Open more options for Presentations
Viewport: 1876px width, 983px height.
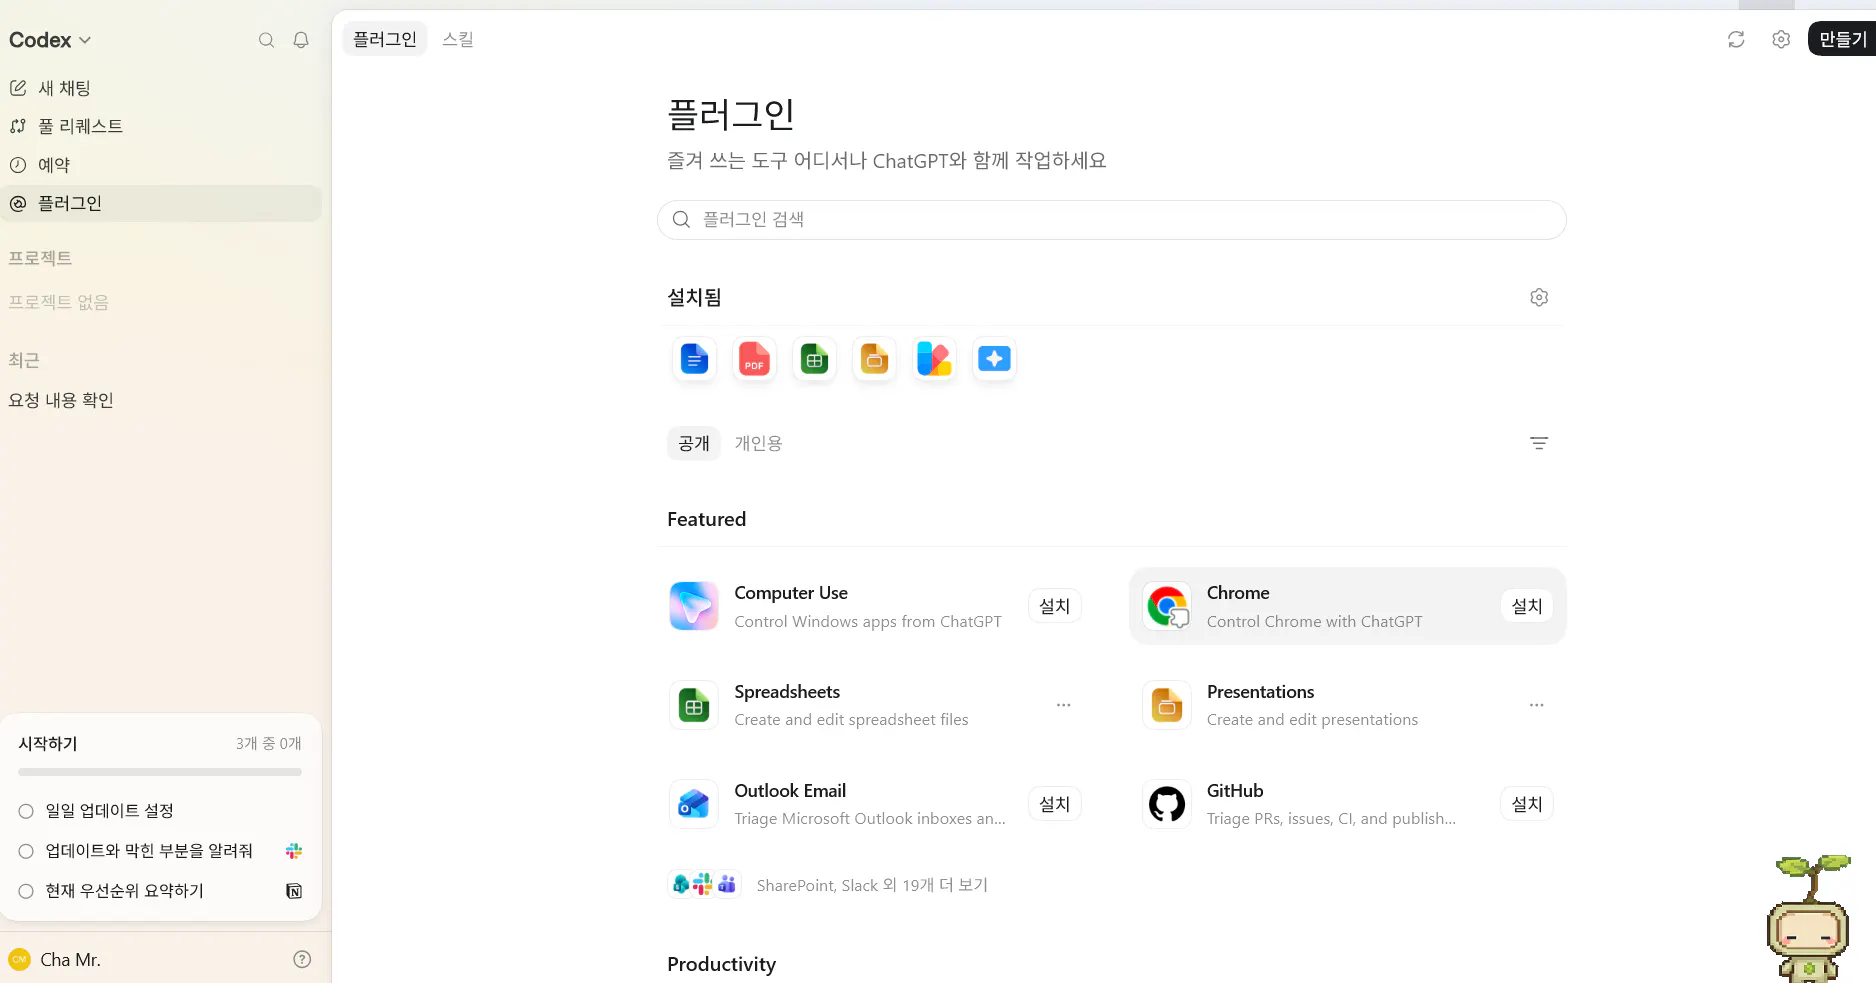coord(1537,705)
